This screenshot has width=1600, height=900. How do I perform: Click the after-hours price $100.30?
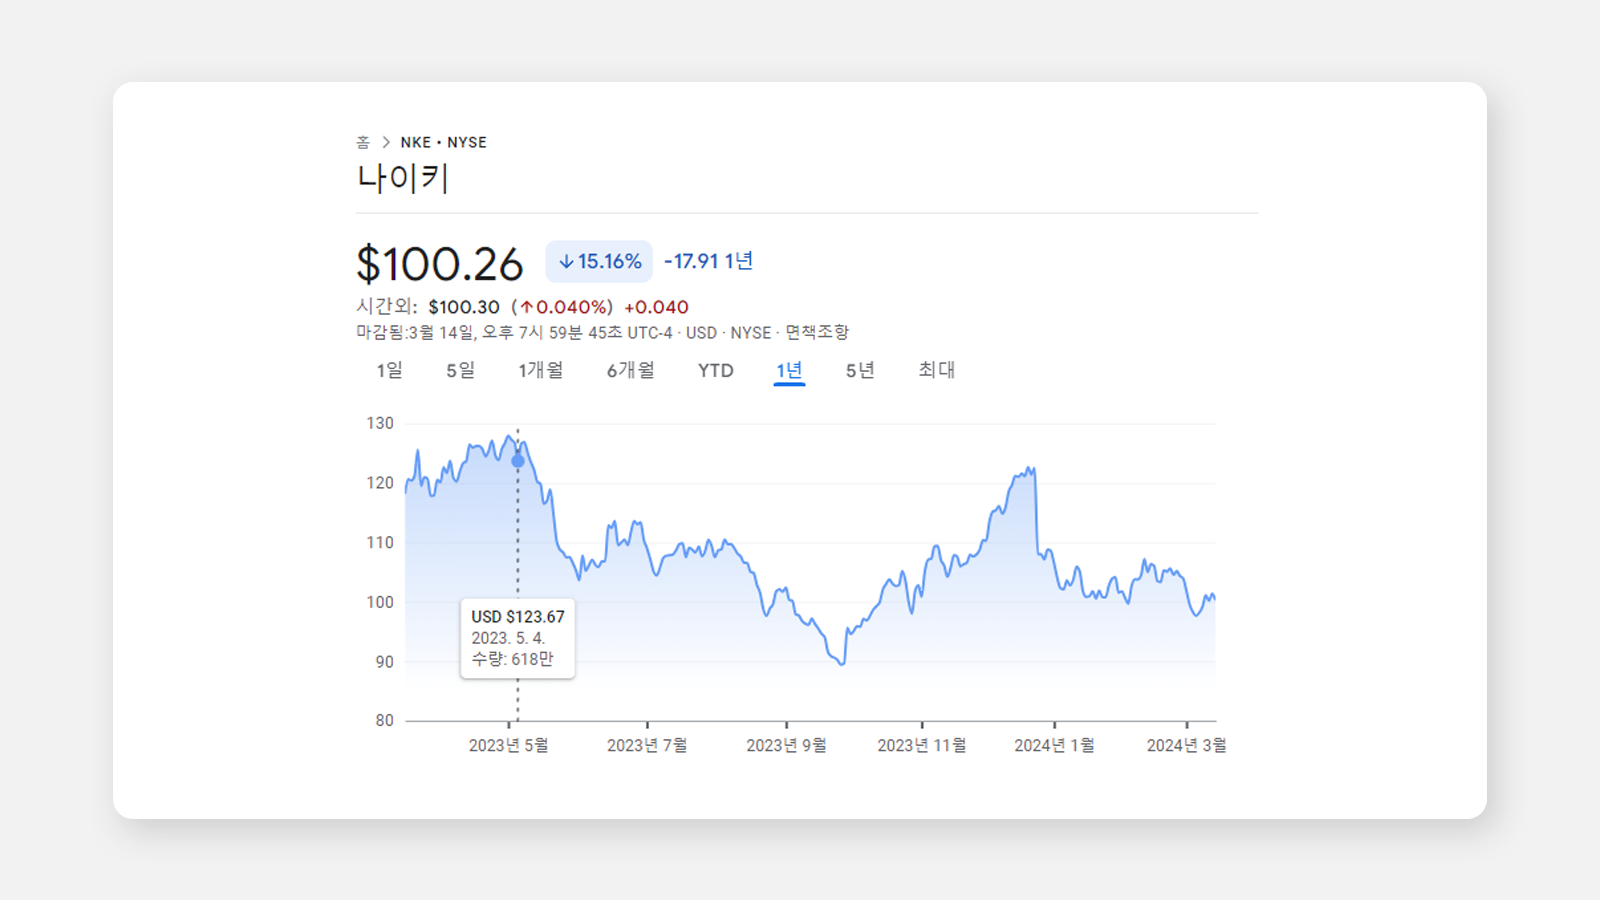point(464,307)
